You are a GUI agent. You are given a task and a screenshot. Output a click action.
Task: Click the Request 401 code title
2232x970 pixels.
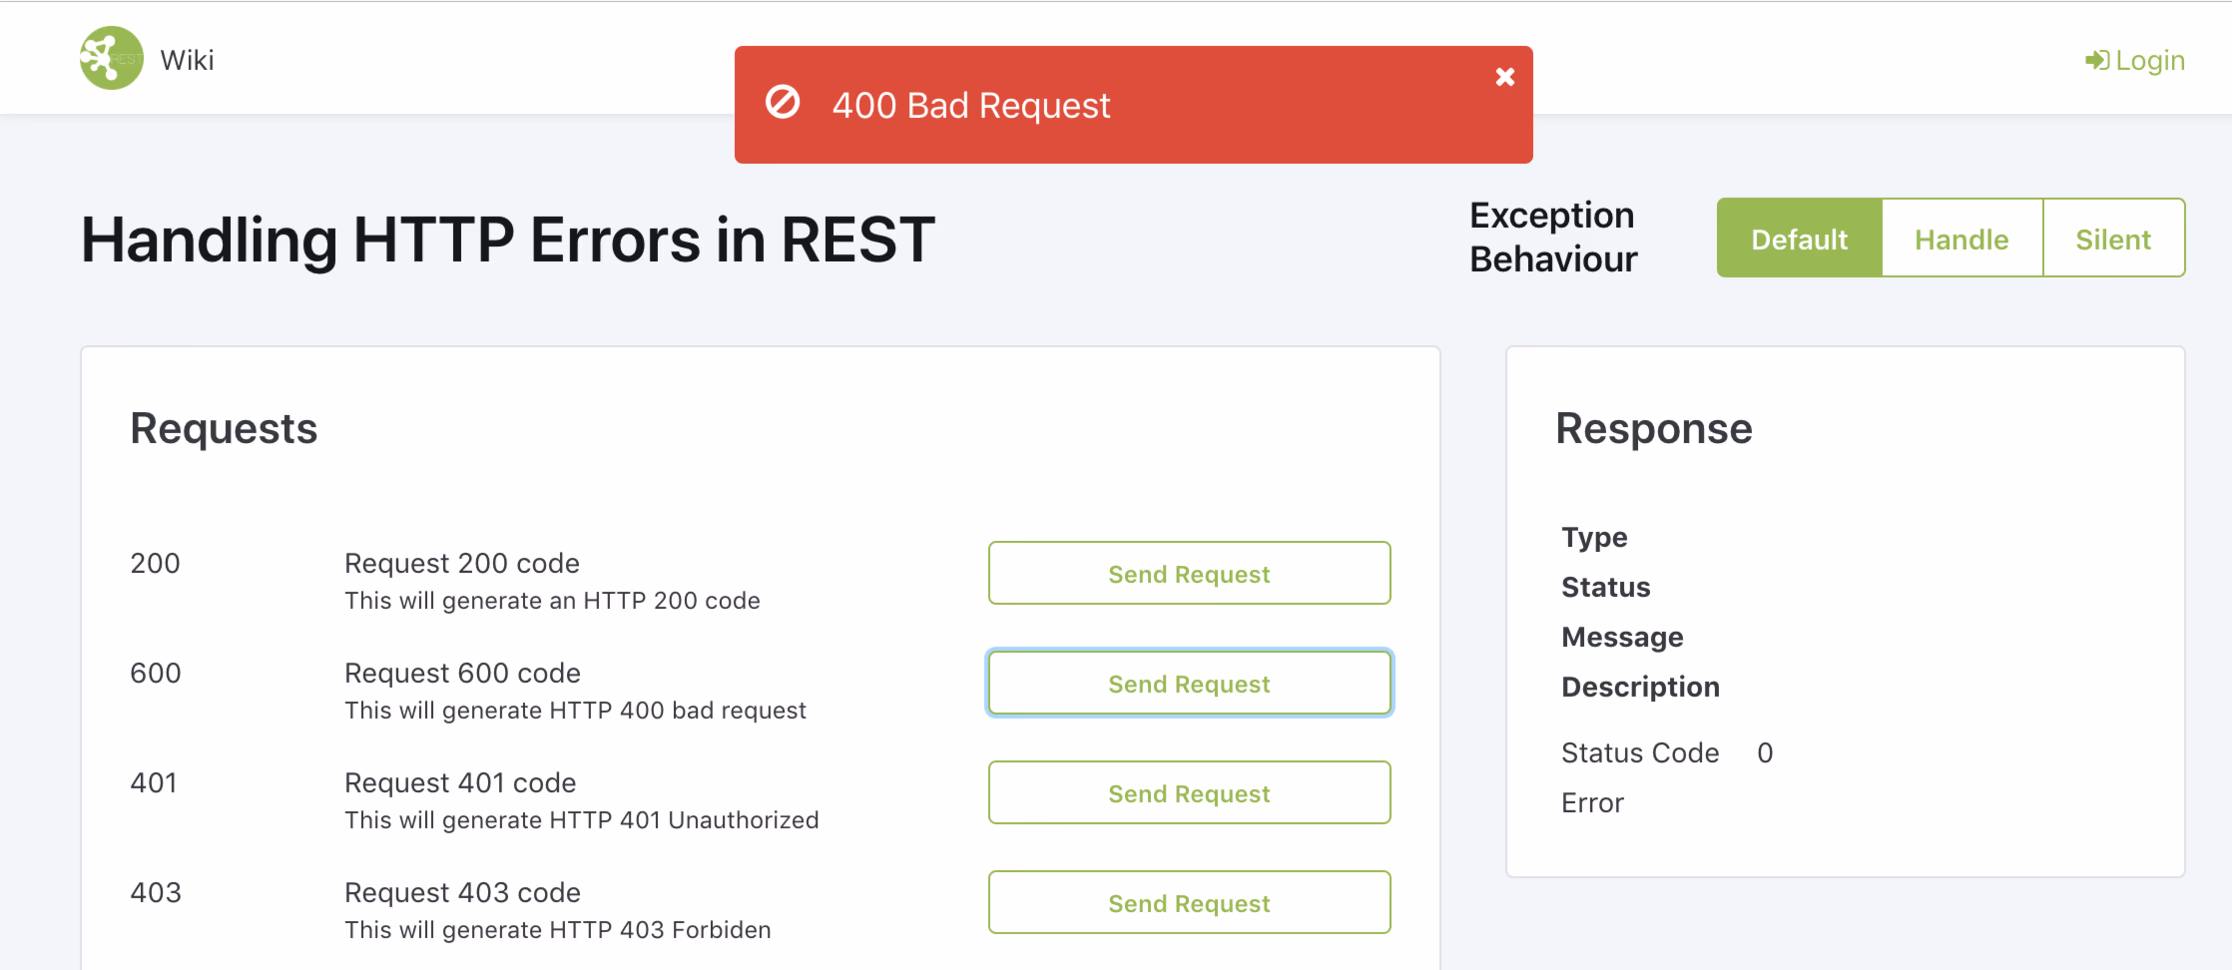(460, 782)
